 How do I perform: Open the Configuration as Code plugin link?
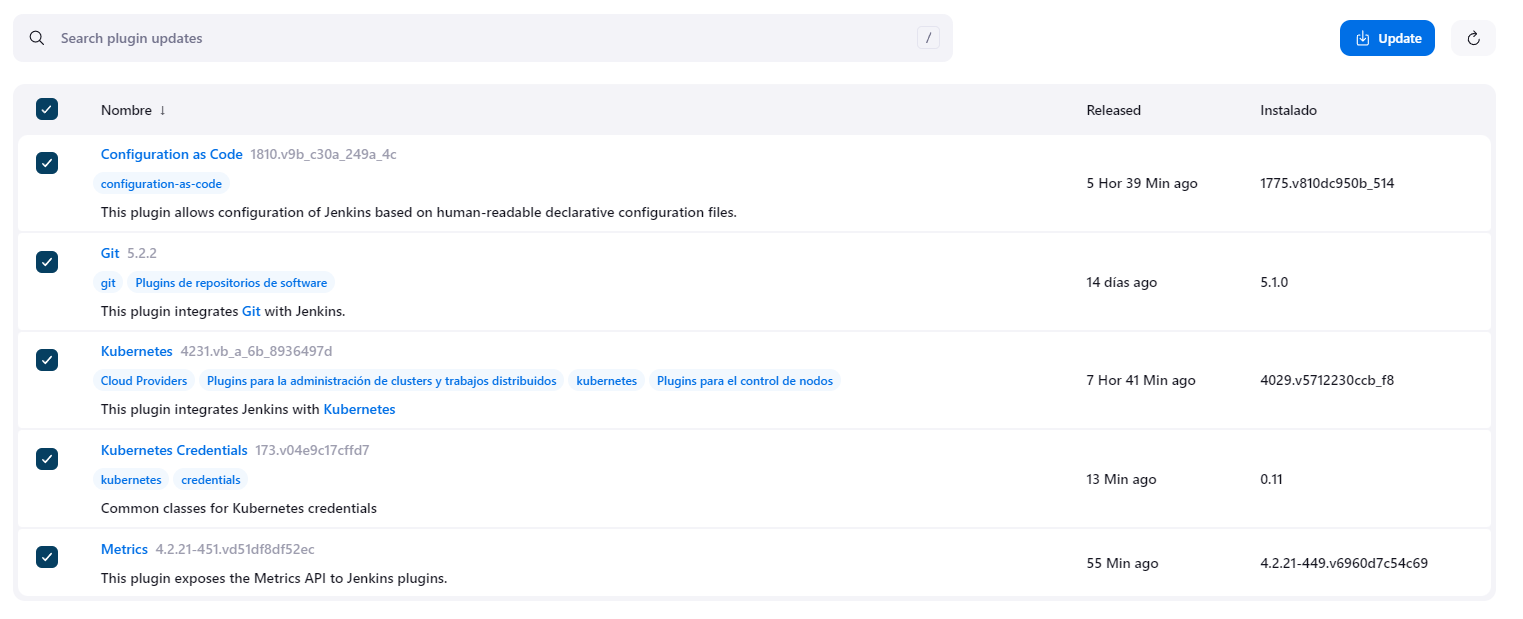pos(172,154)
